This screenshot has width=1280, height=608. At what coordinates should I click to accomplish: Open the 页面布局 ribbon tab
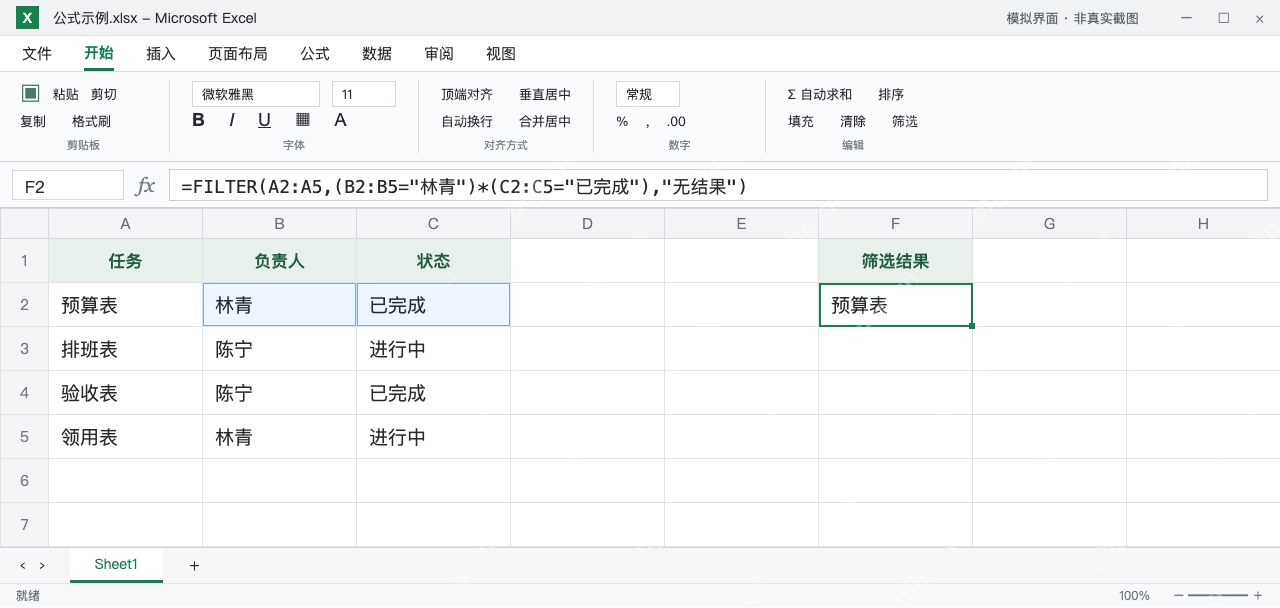click(238, 54)
